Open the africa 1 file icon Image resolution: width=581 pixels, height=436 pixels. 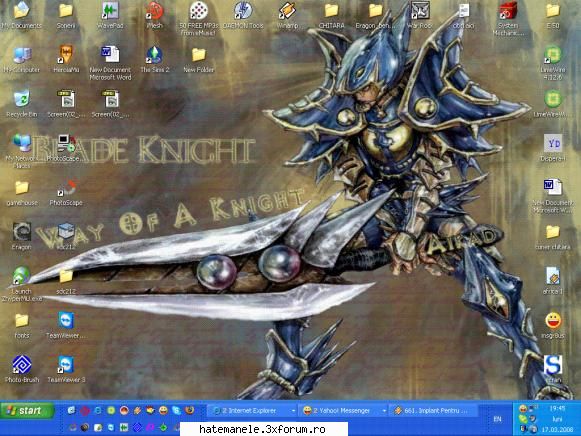click(552, 281)
